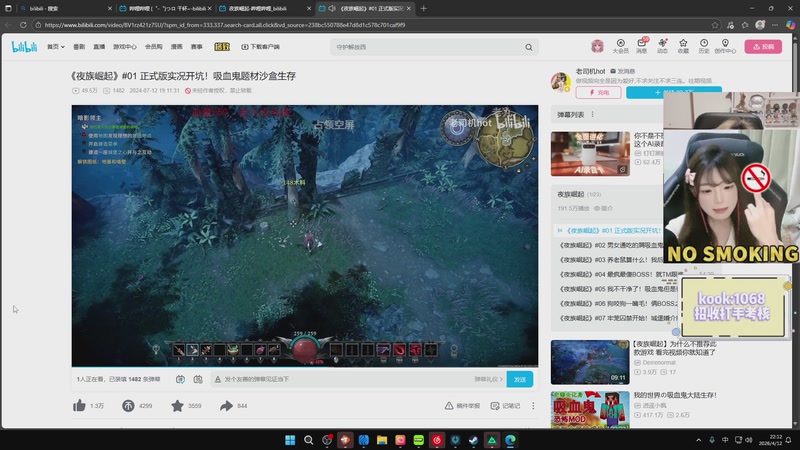
Task: Favorite the video with star icon
Action: pyautogui.click(x=177, y=406)
